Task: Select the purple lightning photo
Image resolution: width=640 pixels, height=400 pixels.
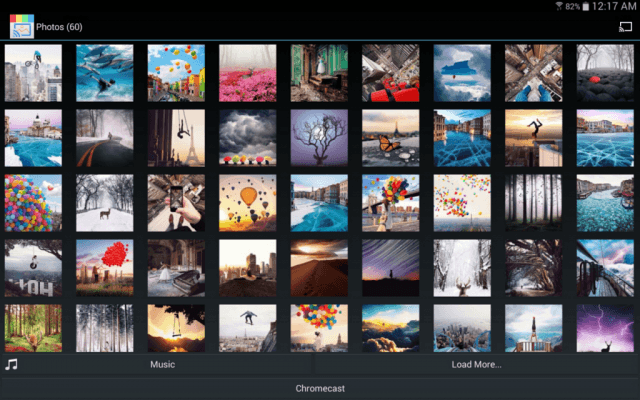Action: [605, 329]
